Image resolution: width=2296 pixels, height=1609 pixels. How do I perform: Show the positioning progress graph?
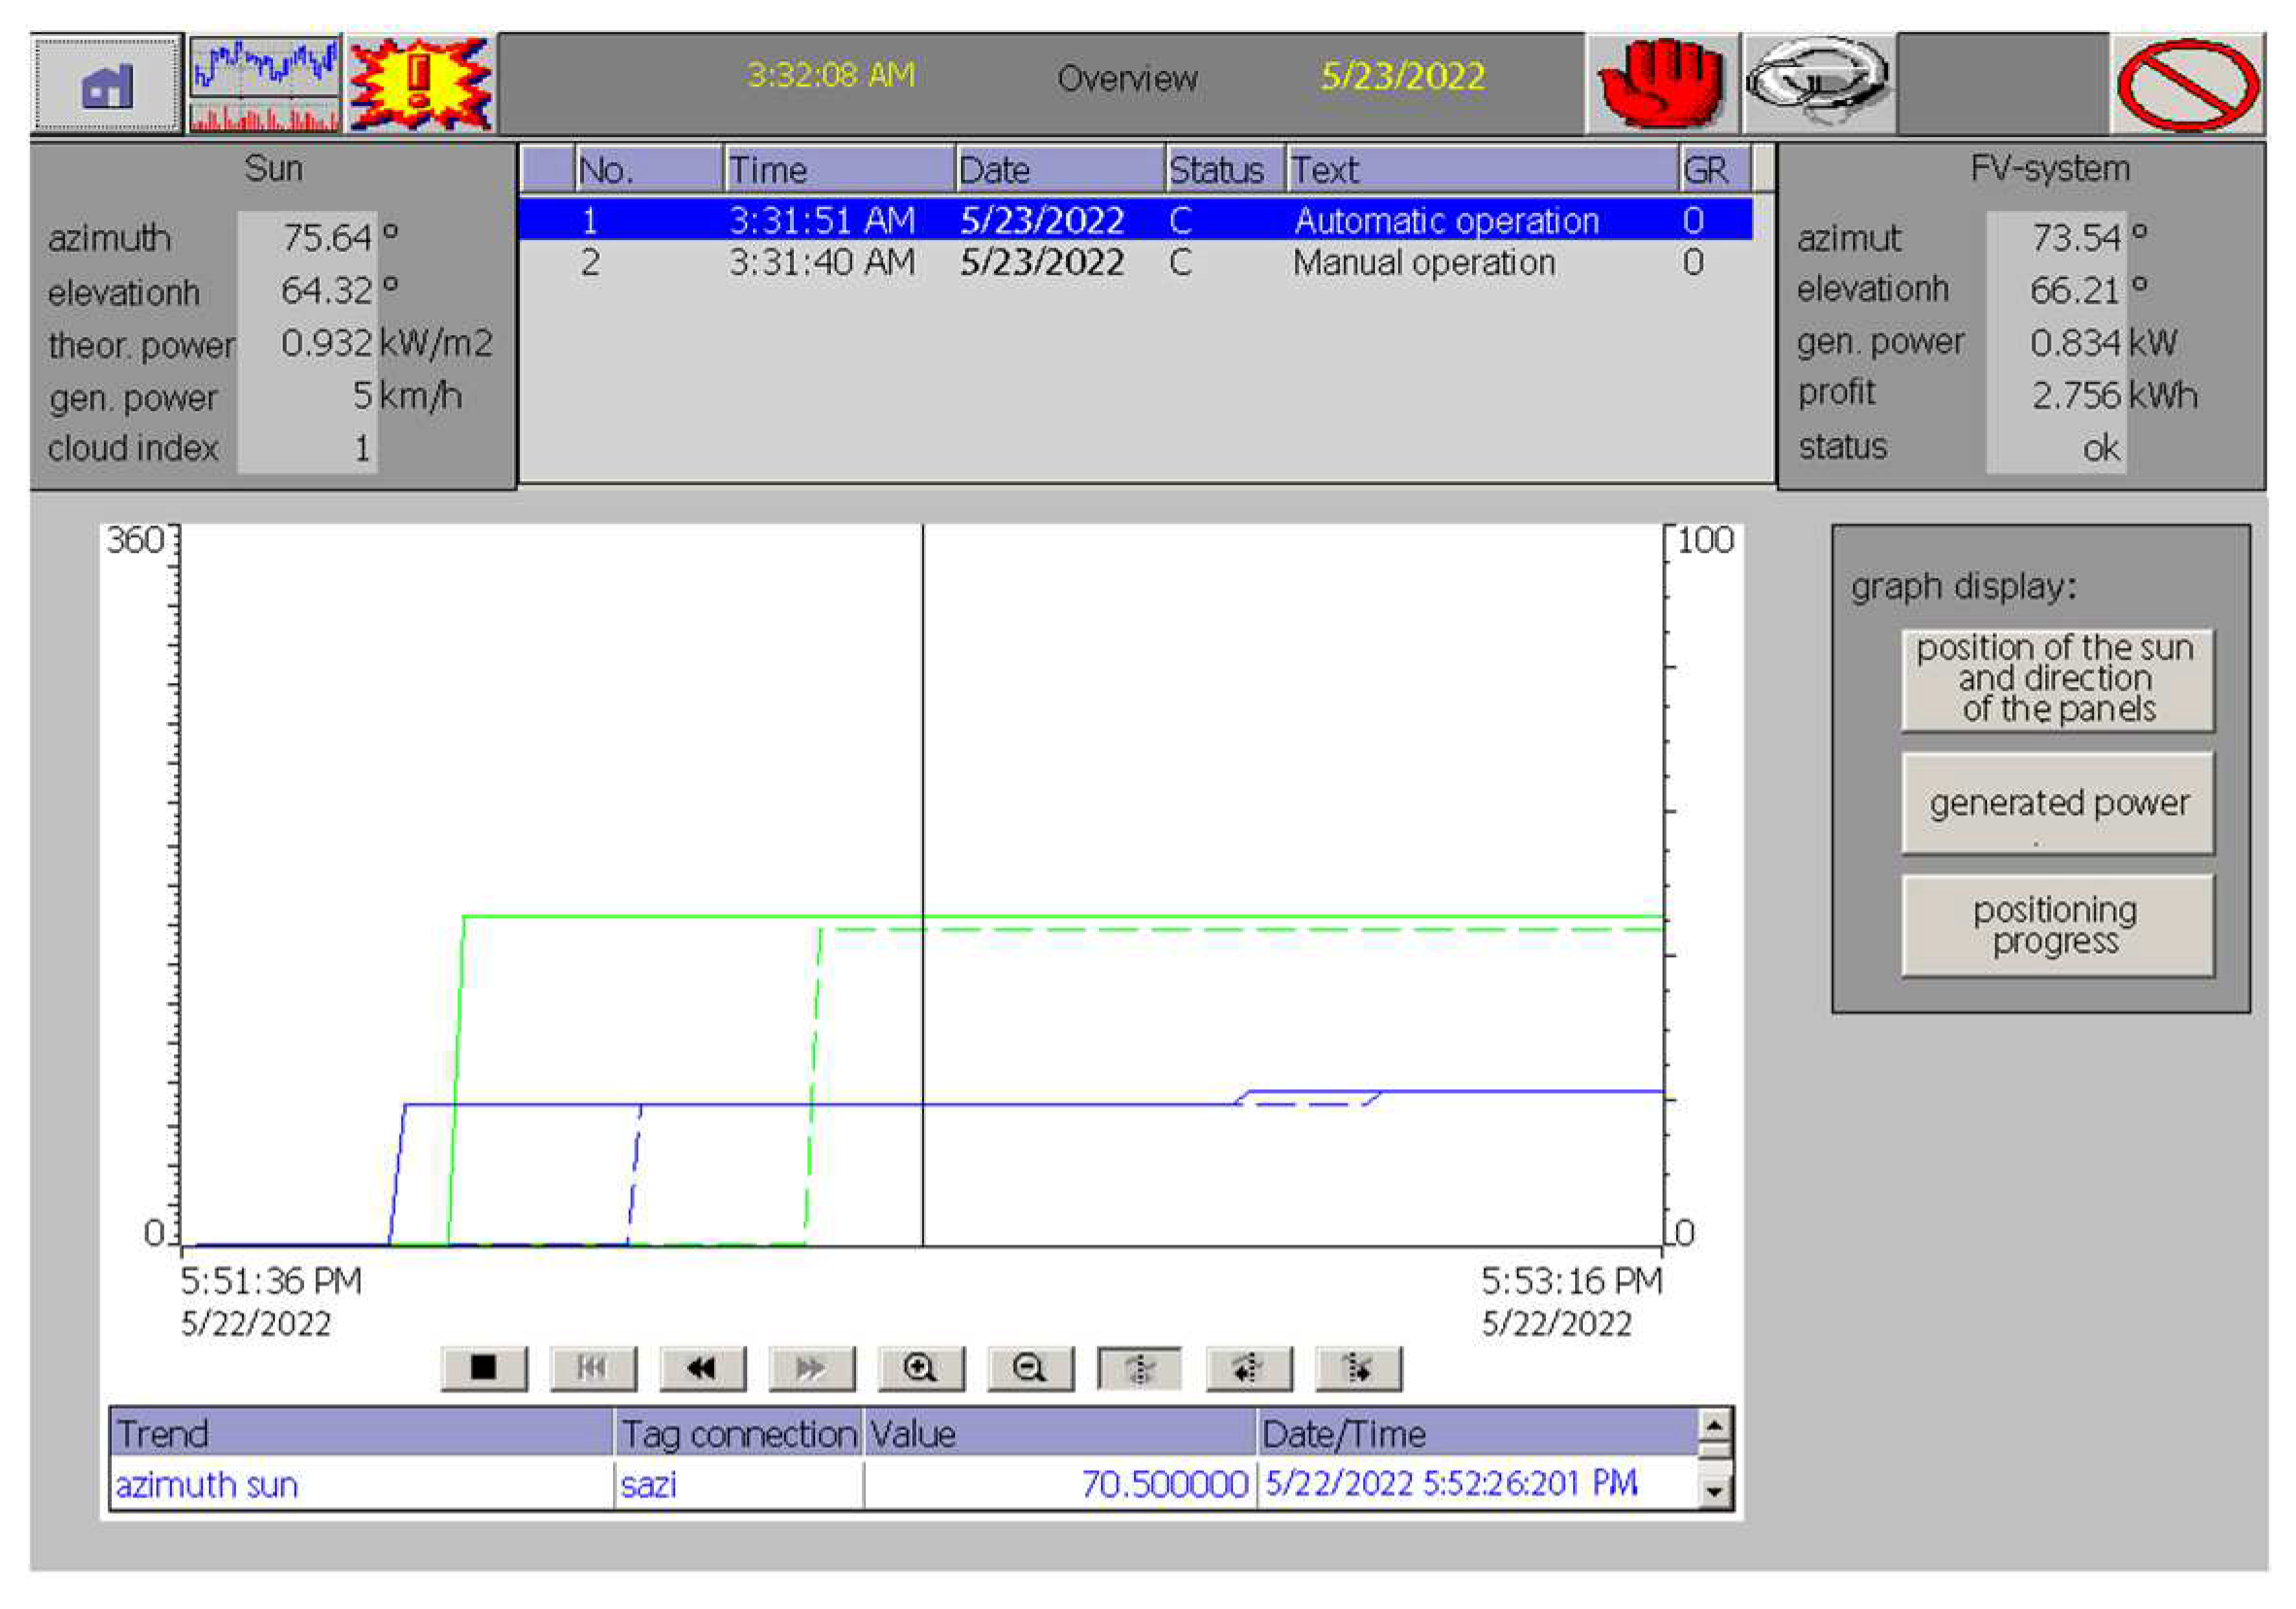click(x=2056, y=925)
